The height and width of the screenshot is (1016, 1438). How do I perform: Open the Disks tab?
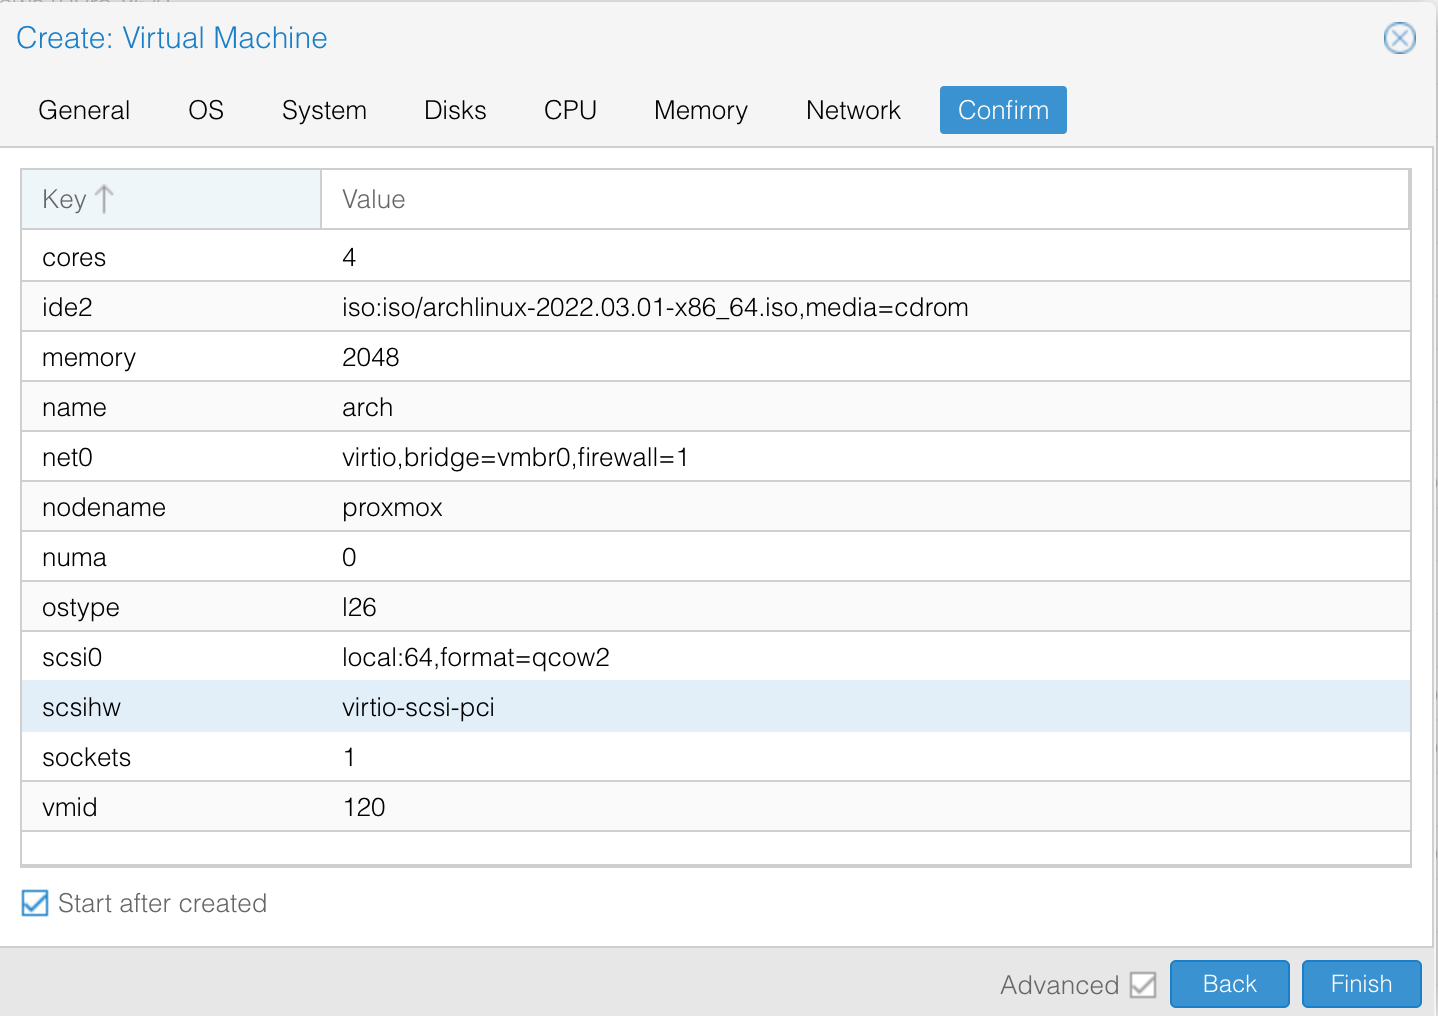(455, 110)
